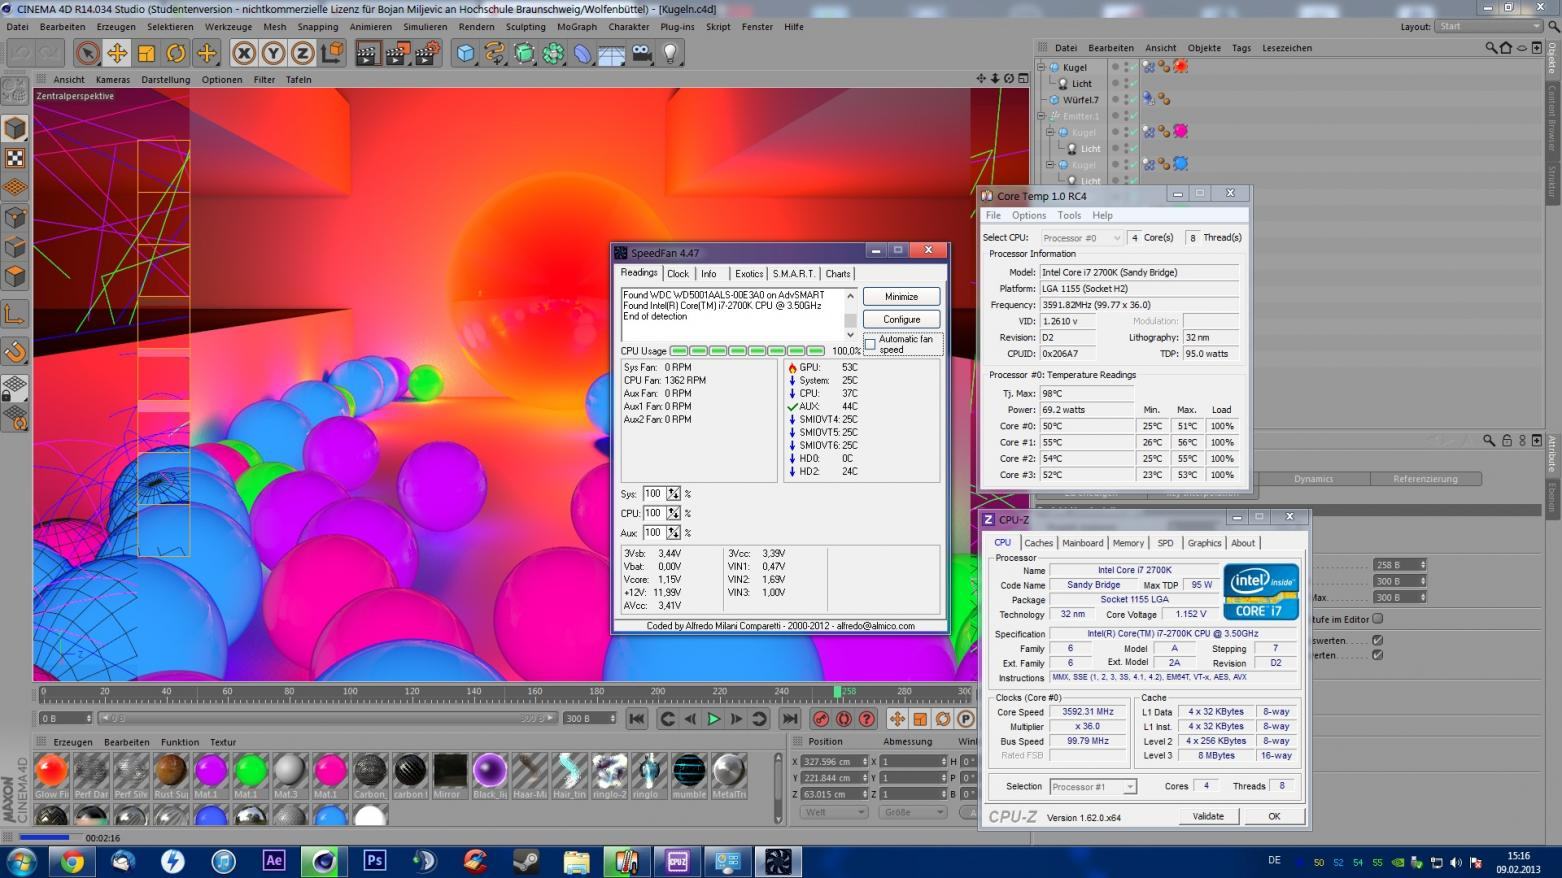This screenshot has width=1562, height=878.
Task: Enable Automatic fan speed checkbox
Action: [x=870, y=344]
